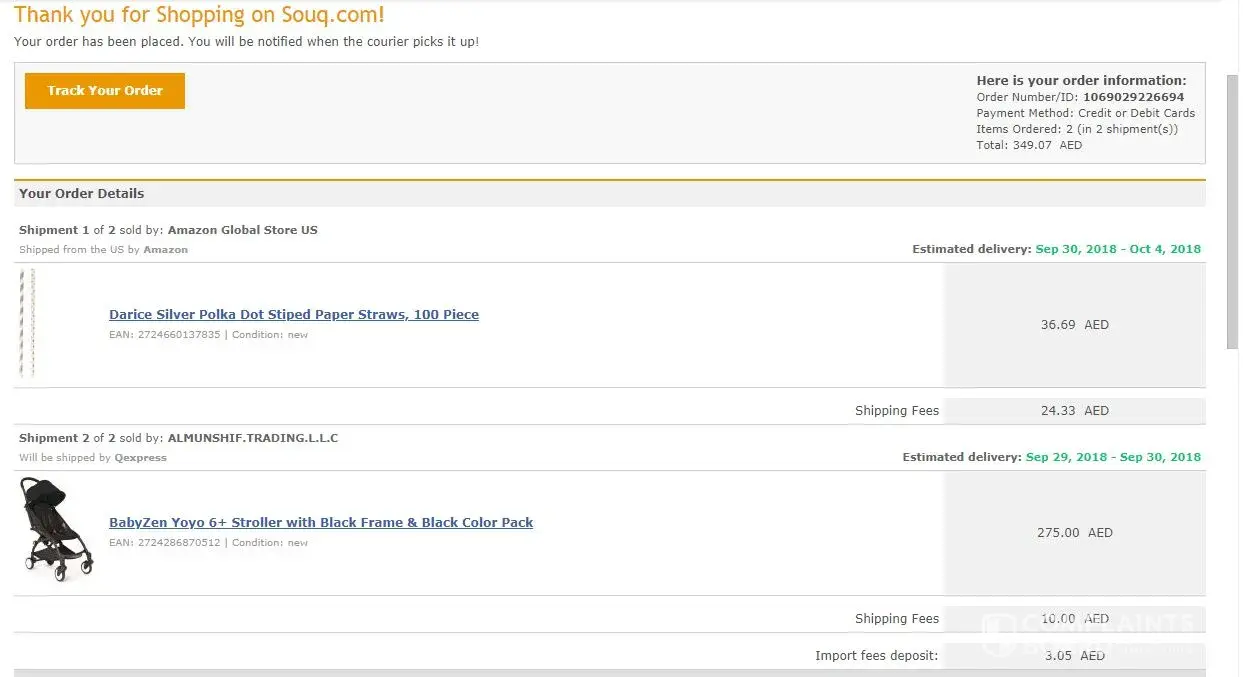Click the Amazon Global Store US seller name
The height and width of the screenshot is (677, 1243).
(x=242, y=230)
